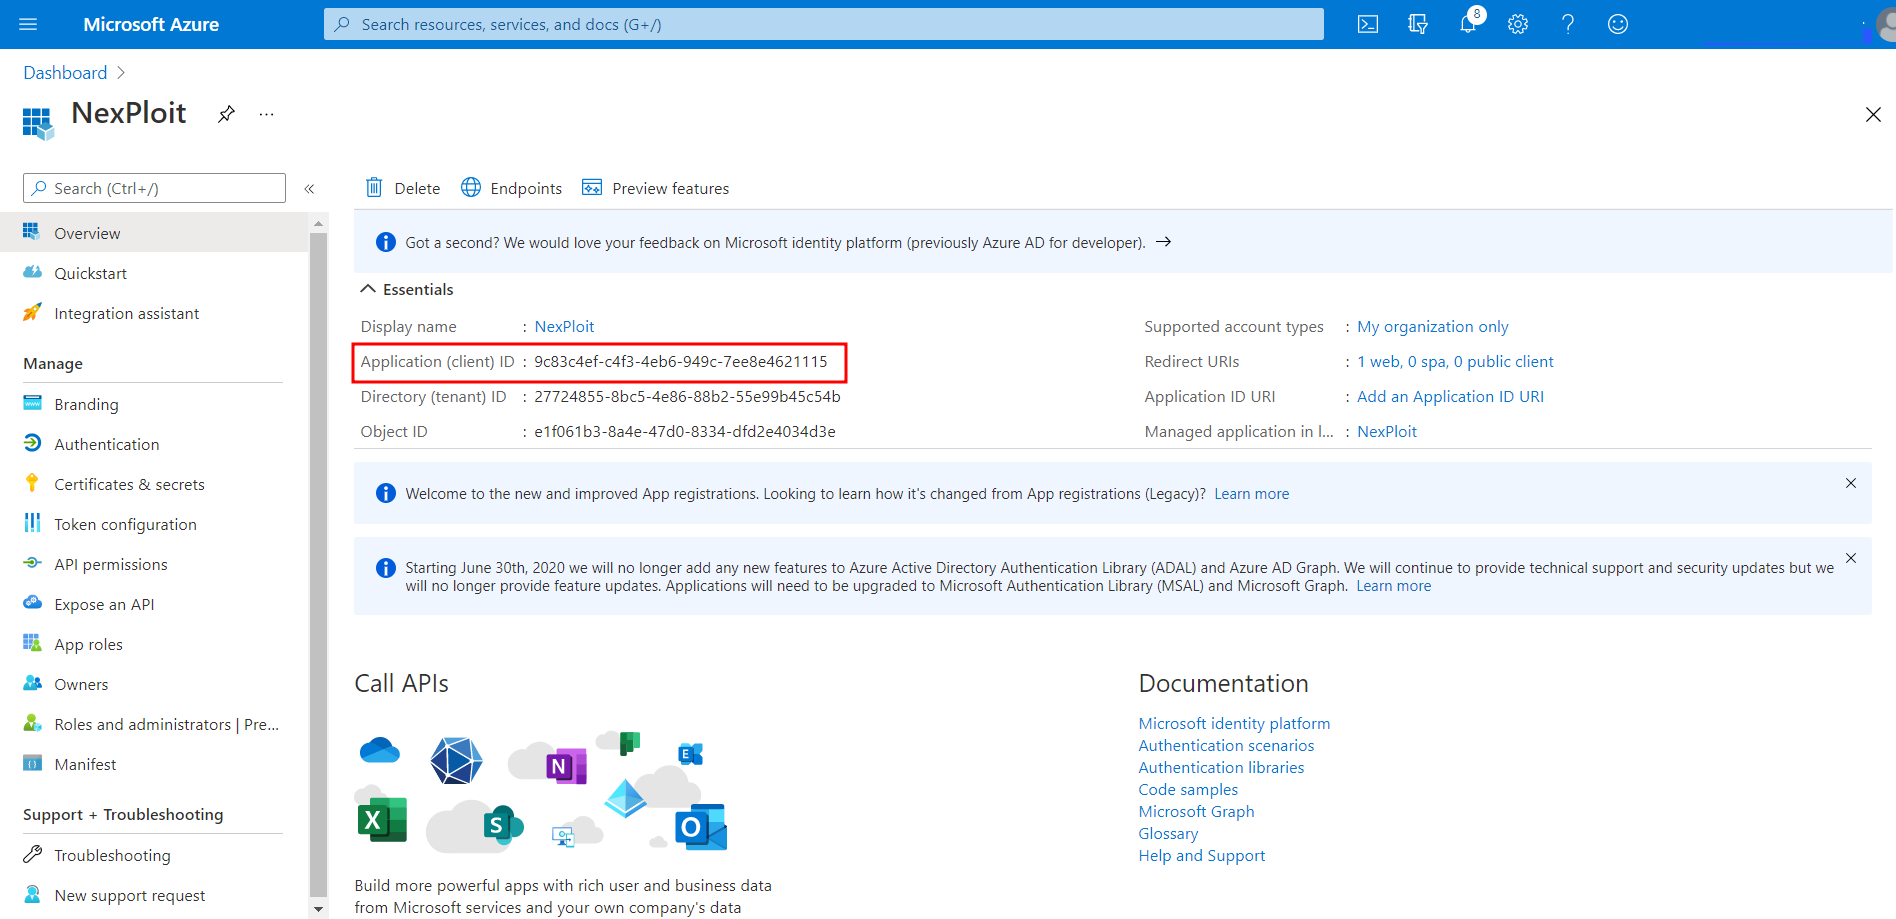1896x919 pixels.
Task: Click Delete in the command bar
Action: pyautogui.click(x=403, y=188)
